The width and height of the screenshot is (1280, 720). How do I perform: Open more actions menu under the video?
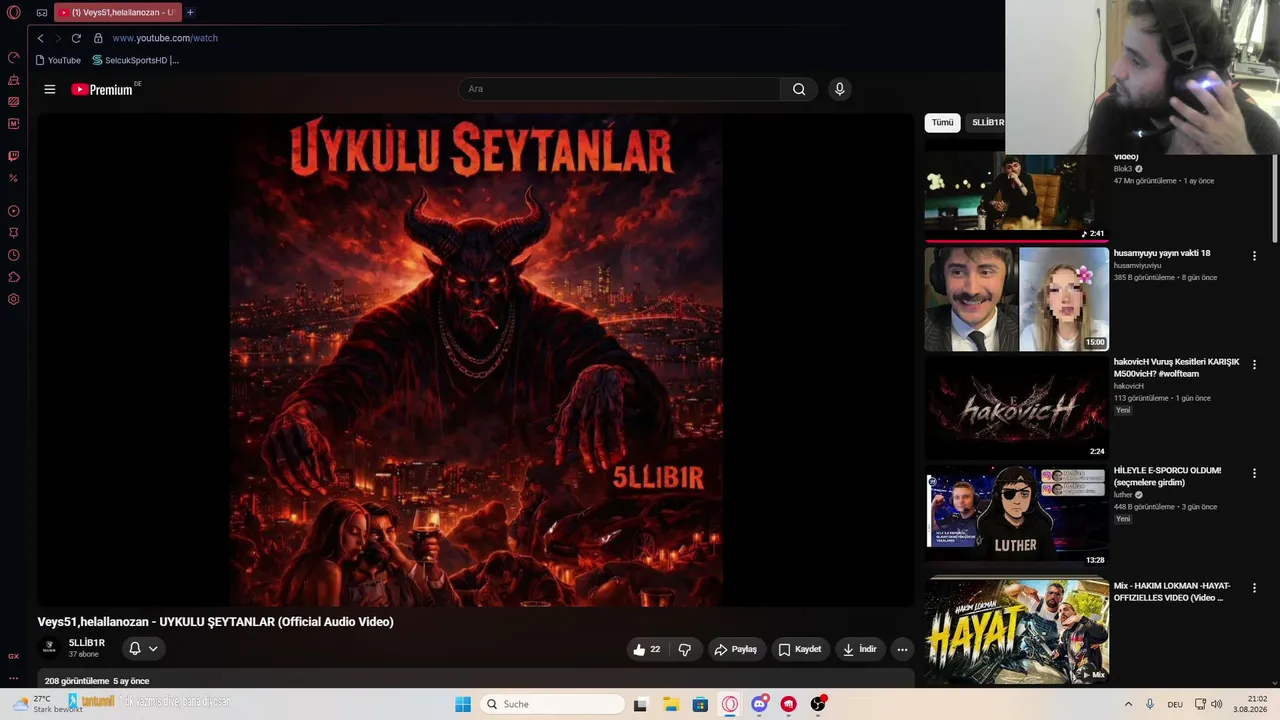[x=902, y=649]
